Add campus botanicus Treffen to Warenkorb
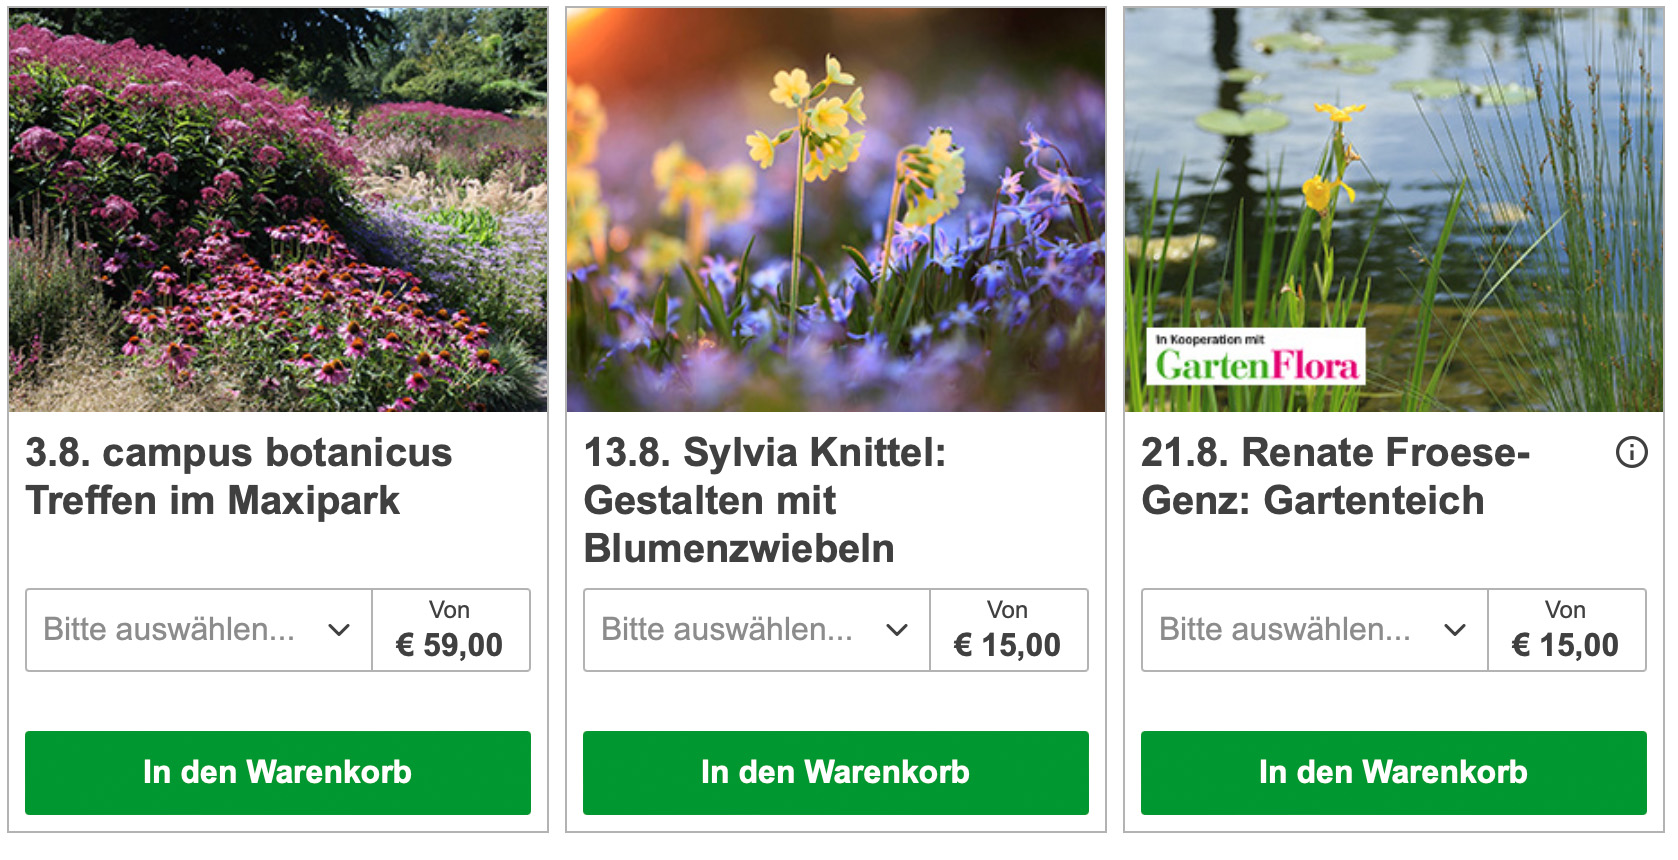Screen dimensions: 1678x860 [x=278, y=772]
